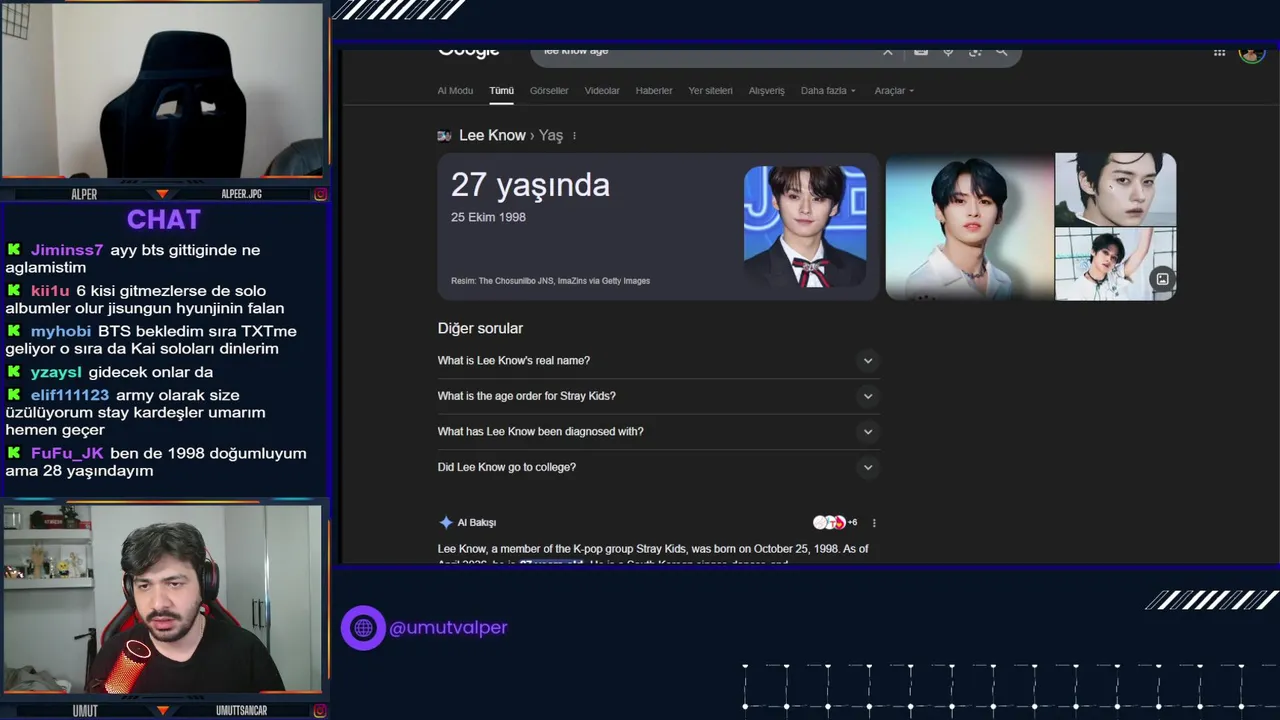Select the Tümü results tab
Image resolution: width=1280 pixels, height=720 pixels.
coord(501,91)
